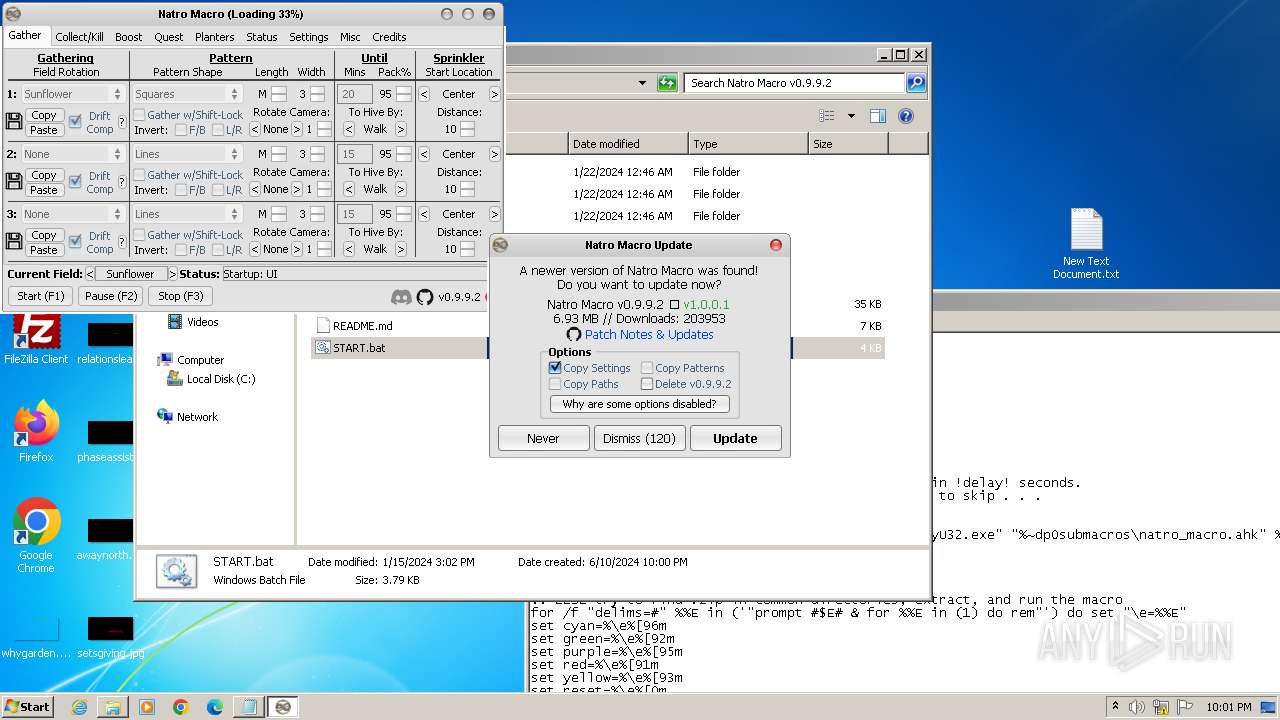Click the Stop (F3) button
This screenshot has height=720, width=1280.
[181, 296]
